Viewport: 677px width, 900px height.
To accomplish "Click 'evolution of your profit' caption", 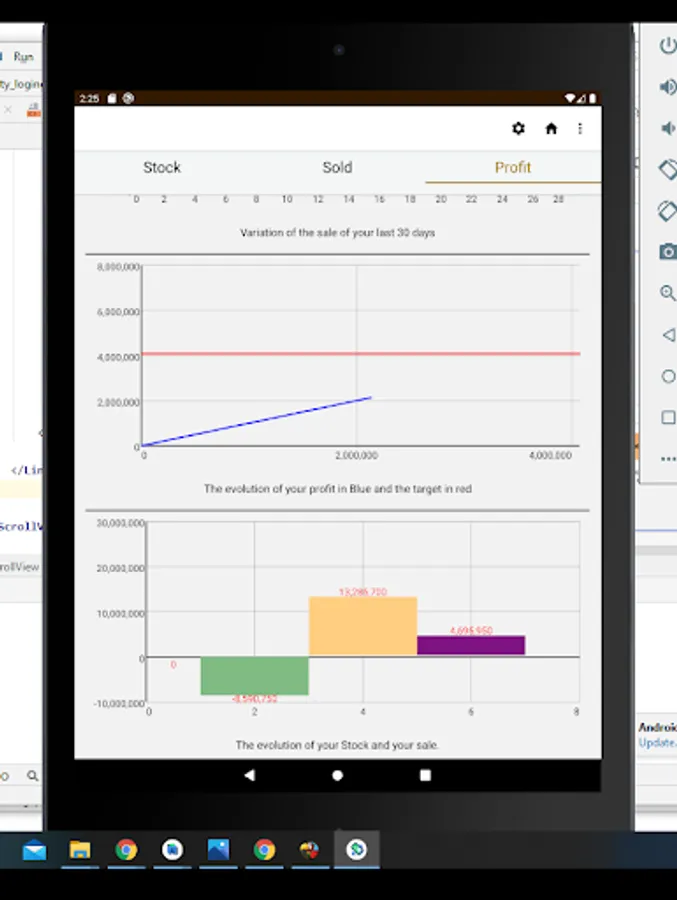I will pyautogui.click(x=338, y=489).
